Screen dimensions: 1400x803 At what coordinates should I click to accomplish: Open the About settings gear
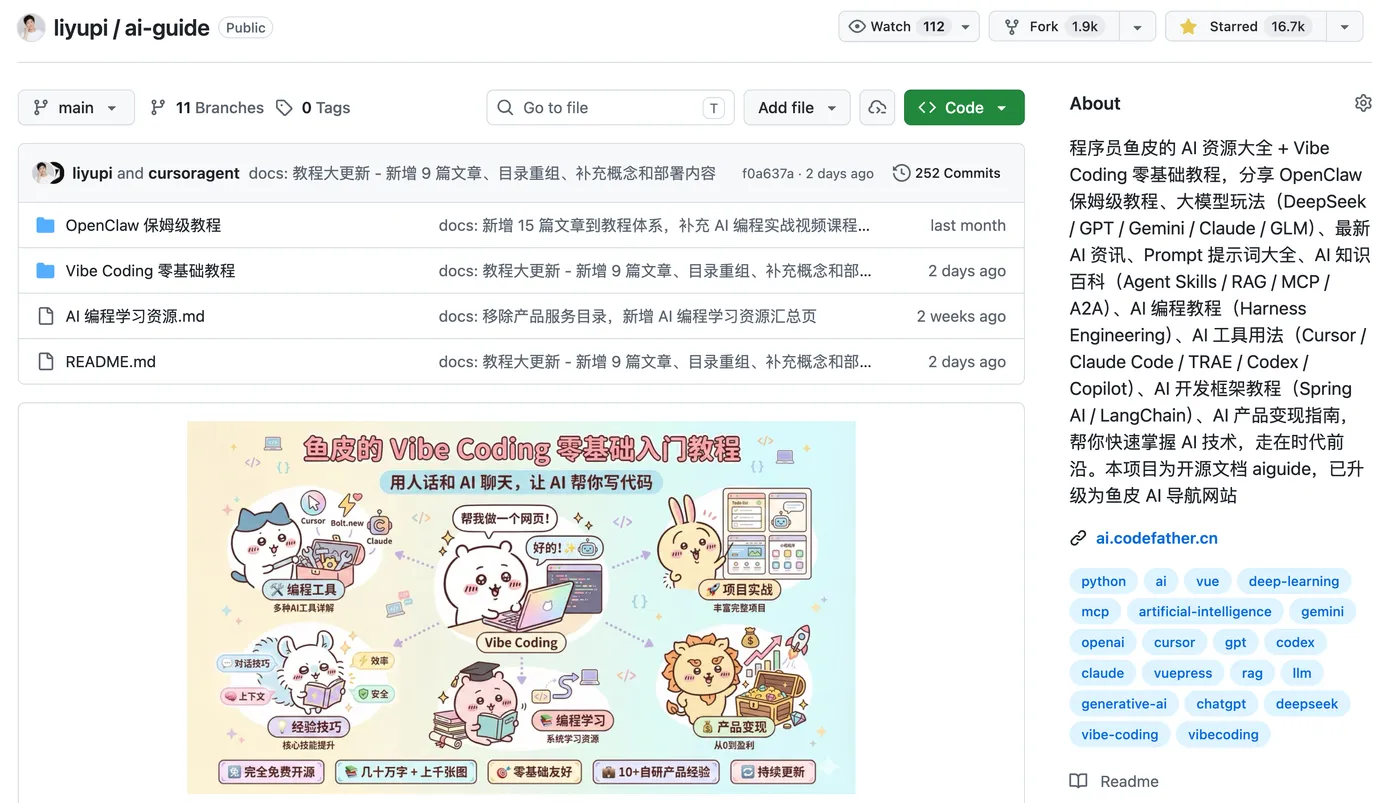coord(1363,103)
